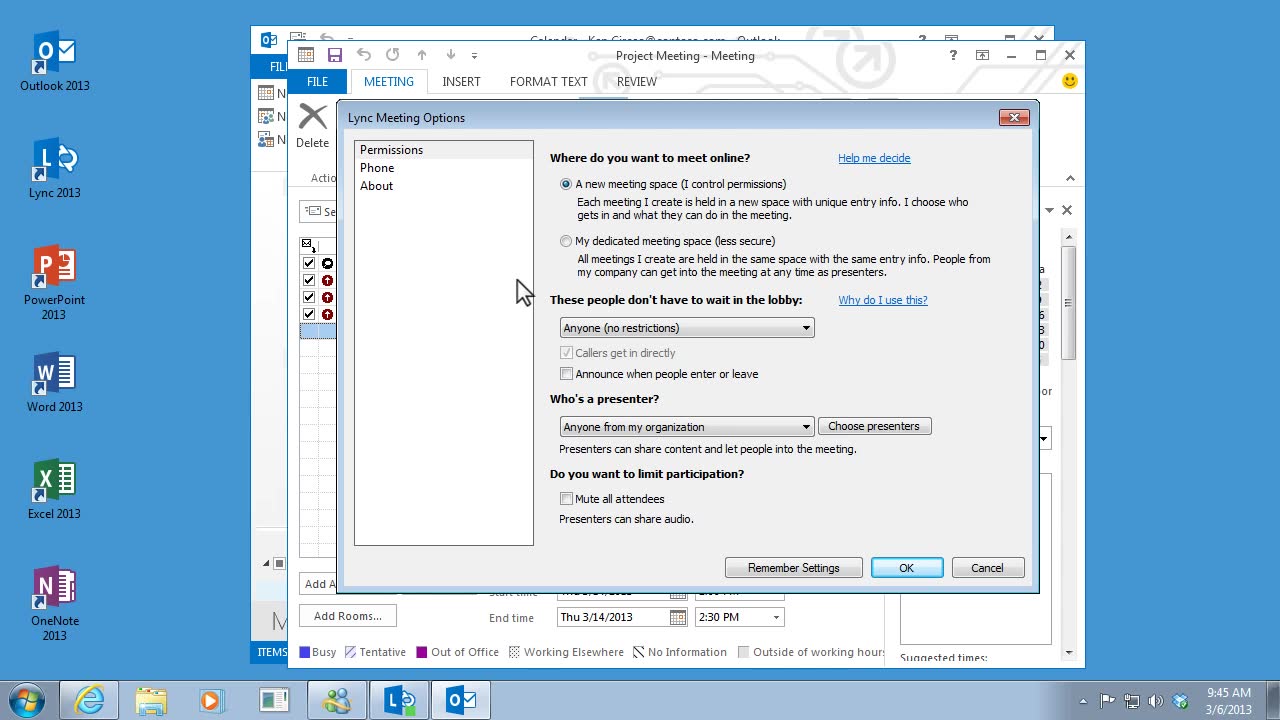
Task: Open Internet Explorer from the taskbar
Action: pos(89,700)
